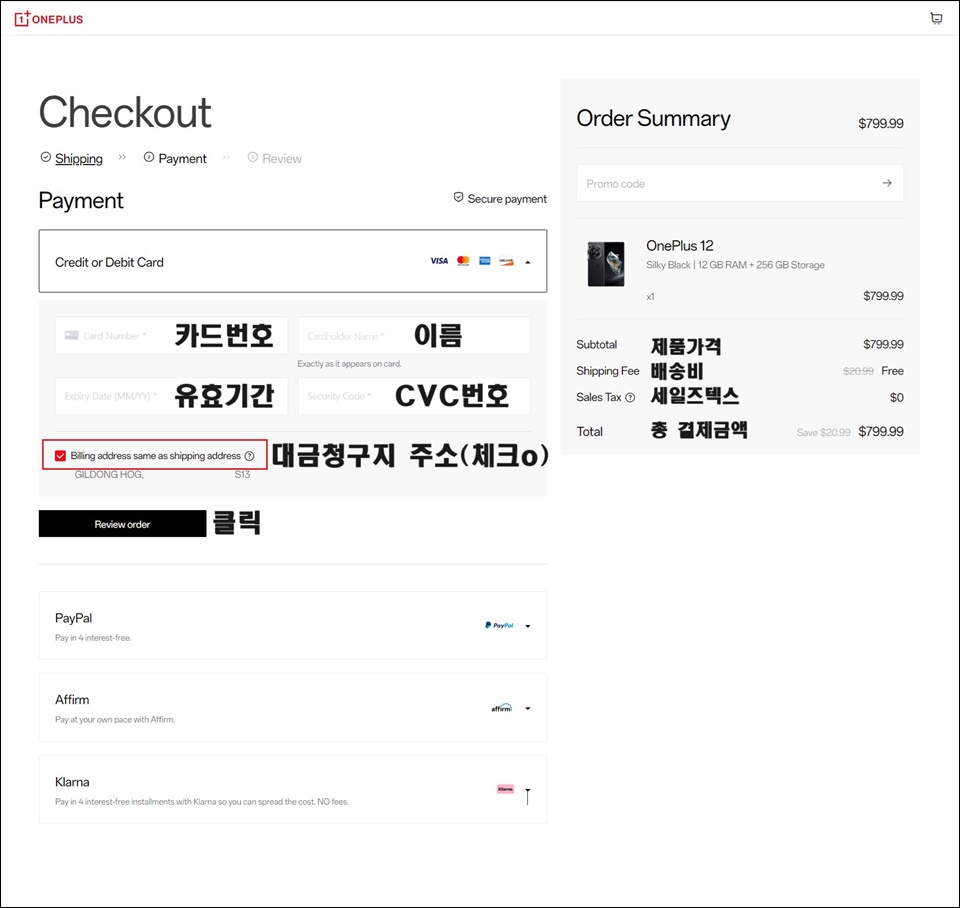Expand the PayPal payment option

coord(528,626)
